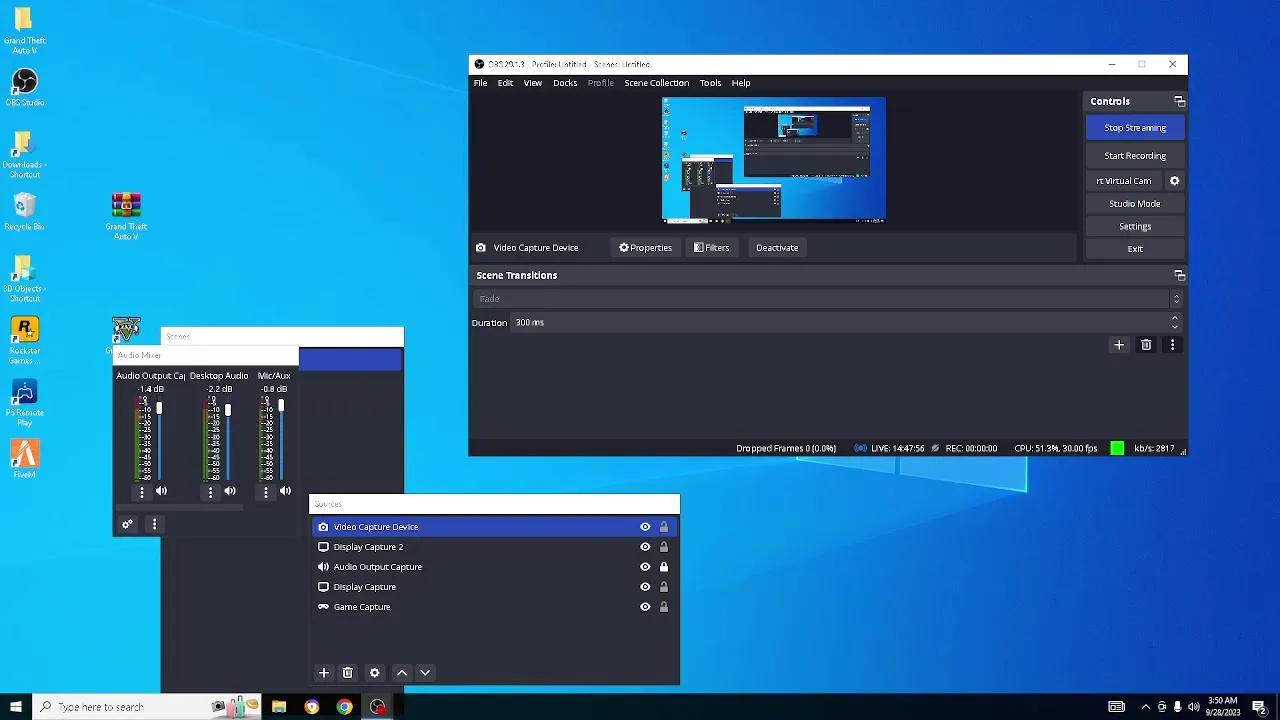1280x720 pixels.
Task: Delete transition with trash icon
Action: point(1146,345)
